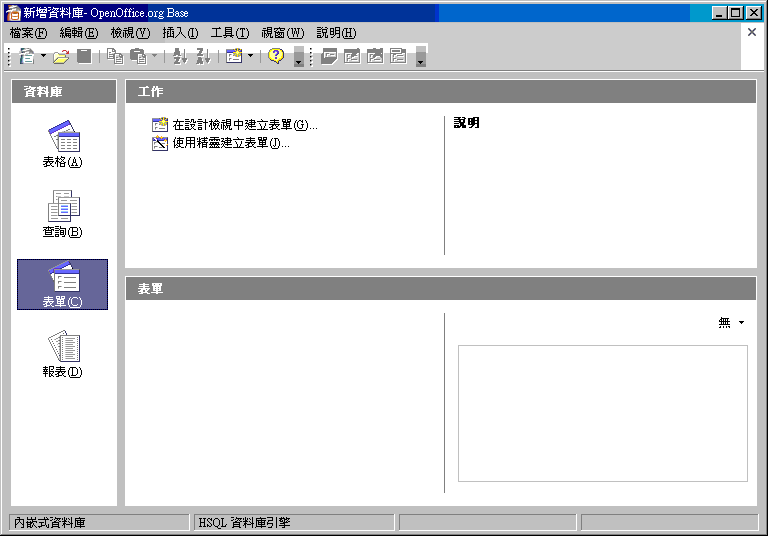
Task: Open the 視窗(W) Window menu
Action: [283, 33]
